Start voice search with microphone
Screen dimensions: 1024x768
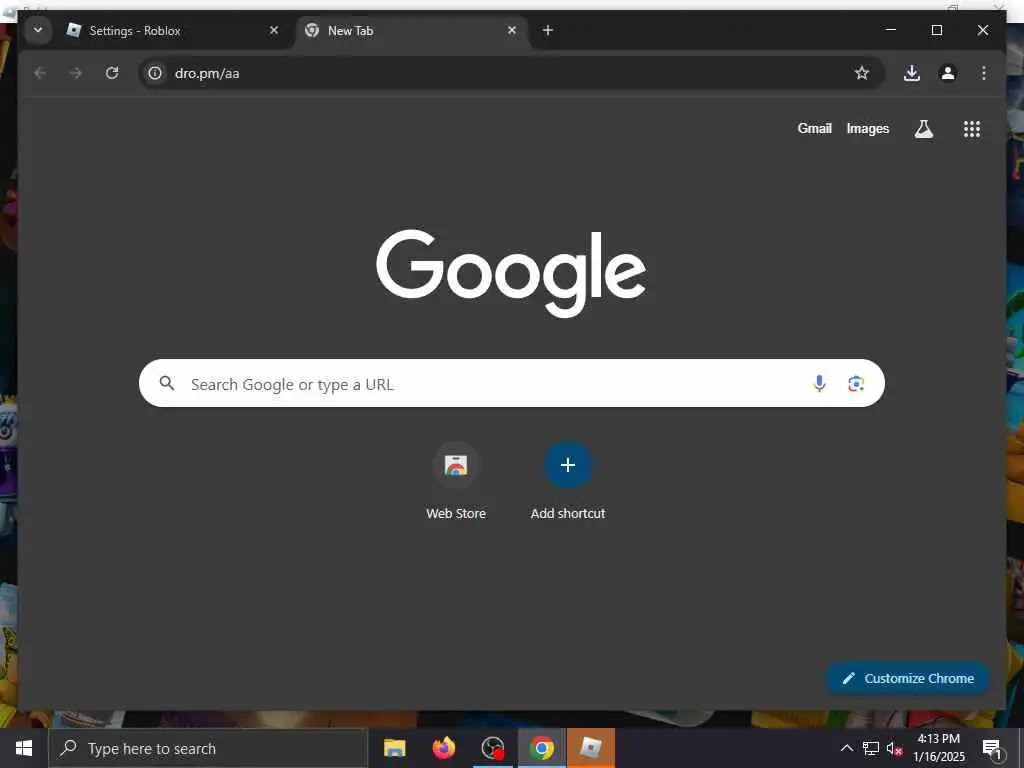(x=819, y=383)
